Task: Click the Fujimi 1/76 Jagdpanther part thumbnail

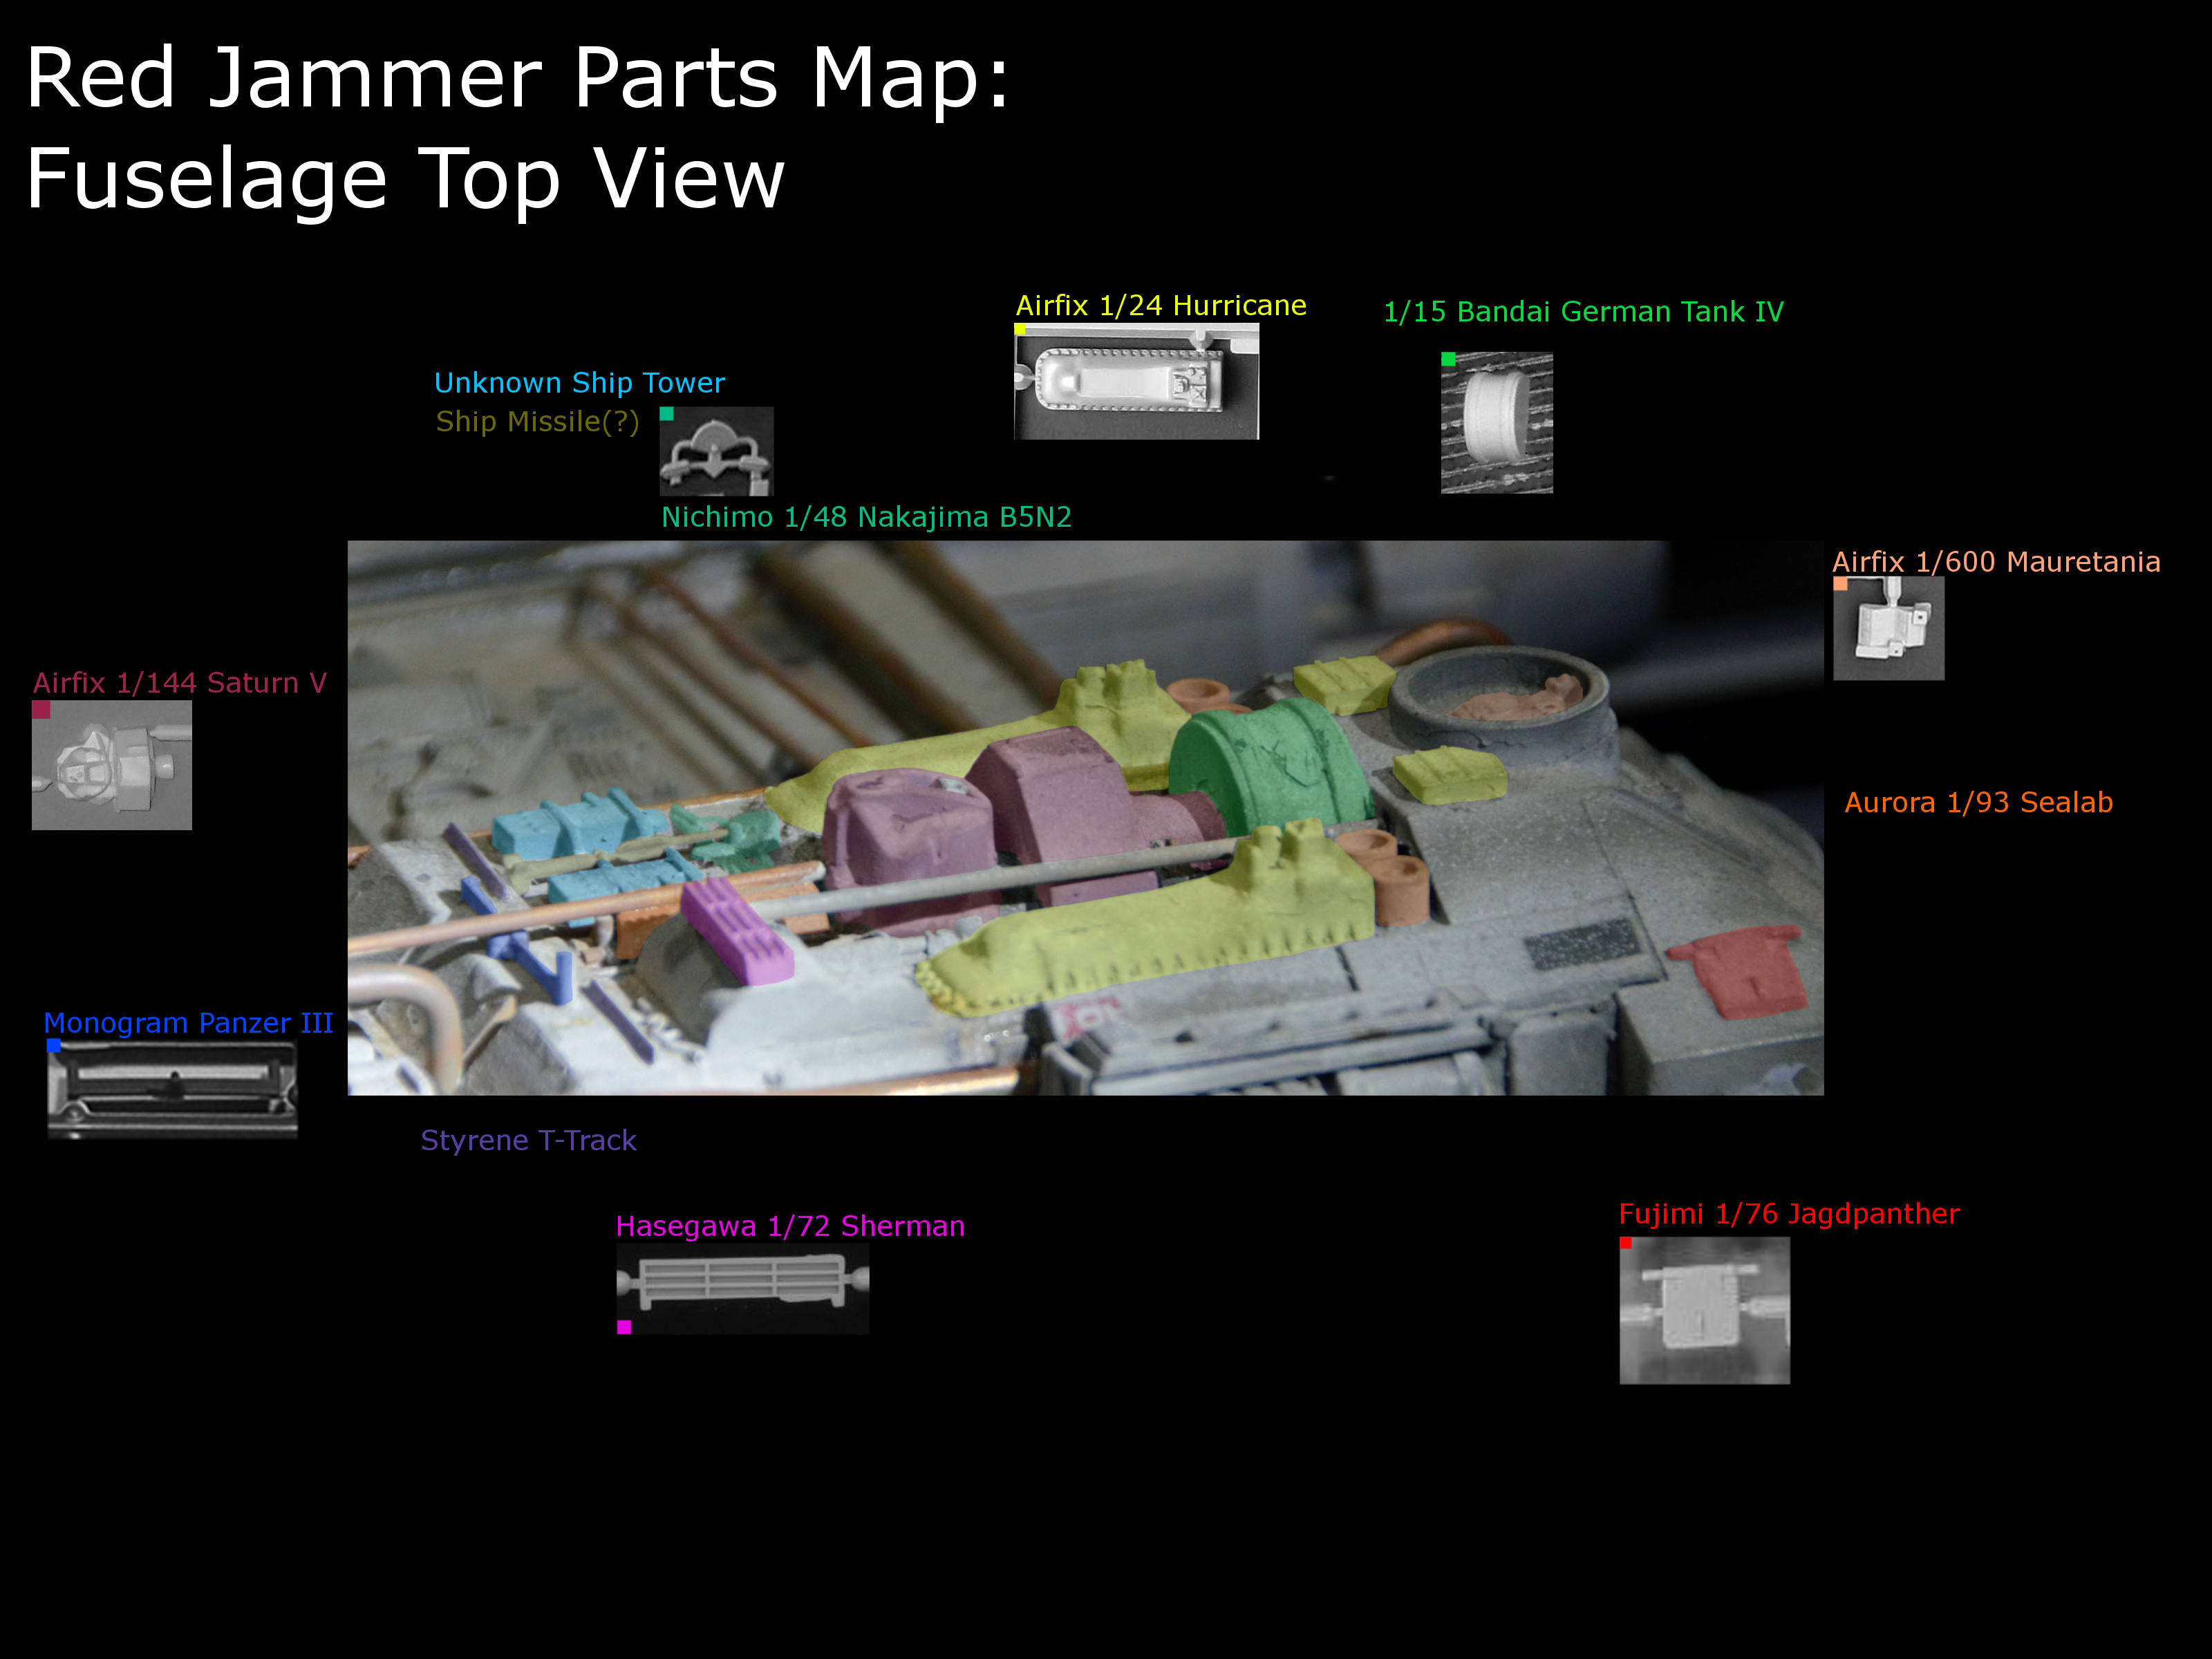Action: pyautogui.click(x=1705, y=1311)
